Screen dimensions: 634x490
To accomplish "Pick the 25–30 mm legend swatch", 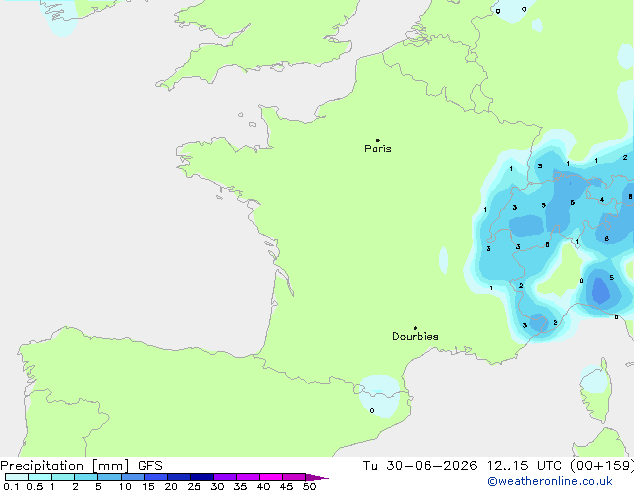I will (202, 477).
